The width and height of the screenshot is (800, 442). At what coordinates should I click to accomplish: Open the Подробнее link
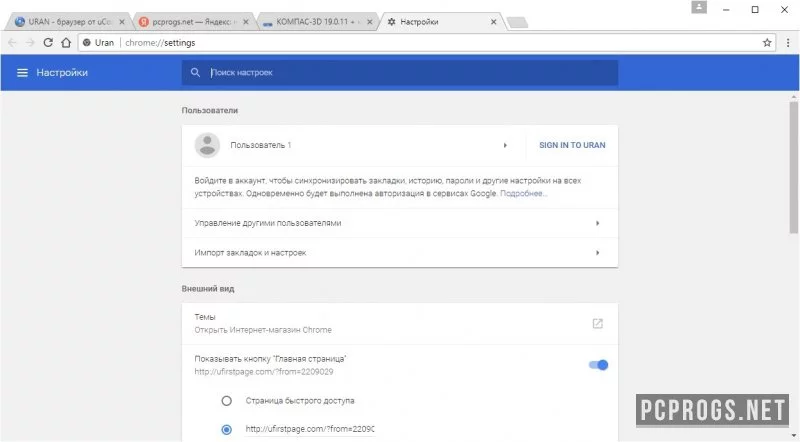[x=523, y=193]
